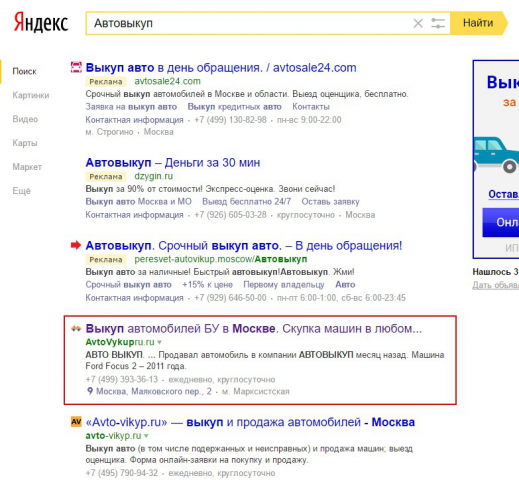
Task: Switch to the Картинки tab
Action: pos(31,95)
